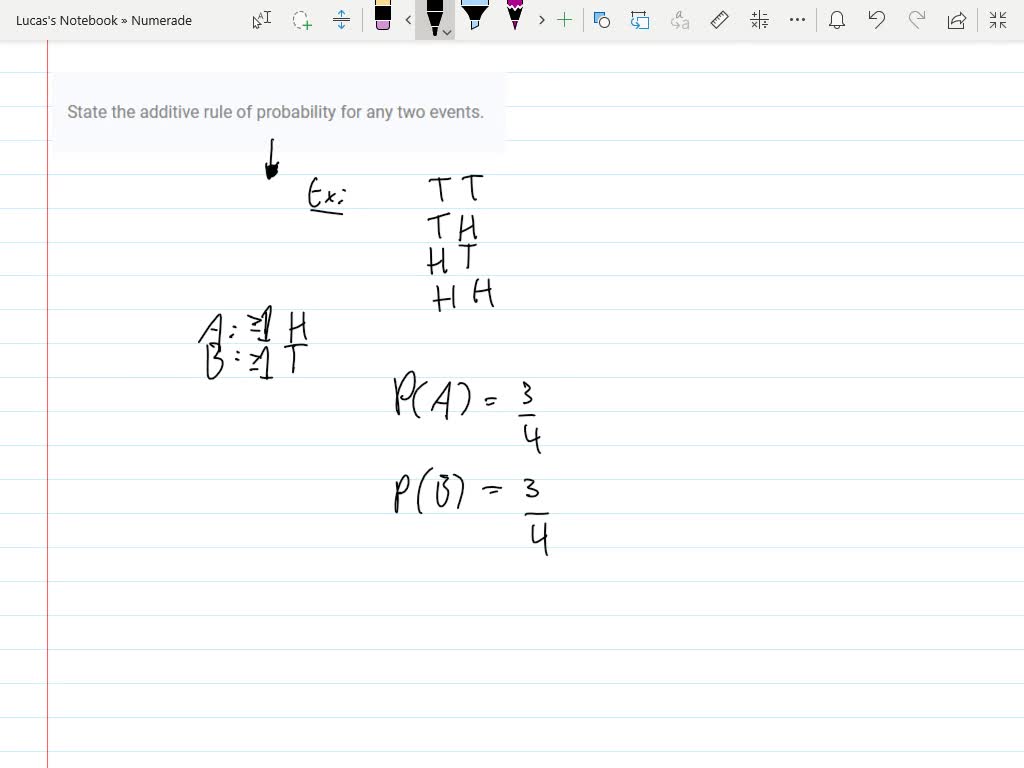Select the text and object picker tool
Viewport: 1024px width, 768px height.
[x=261, y=20]
